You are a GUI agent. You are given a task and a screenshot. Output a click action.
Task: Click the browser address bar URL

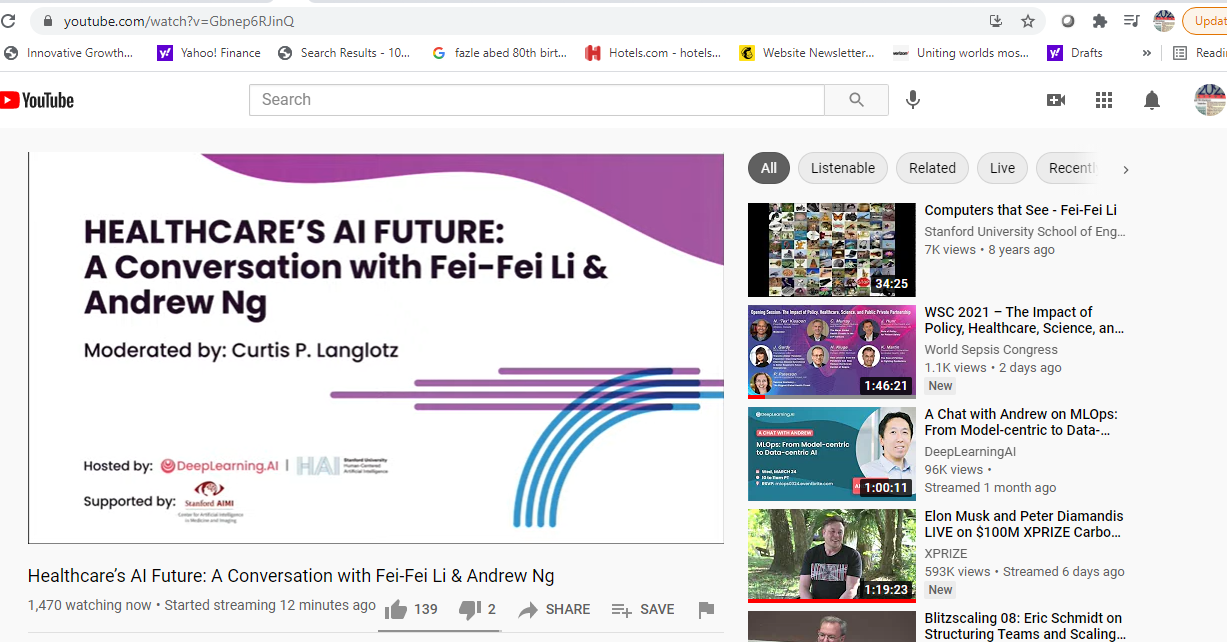coord(179,21)
